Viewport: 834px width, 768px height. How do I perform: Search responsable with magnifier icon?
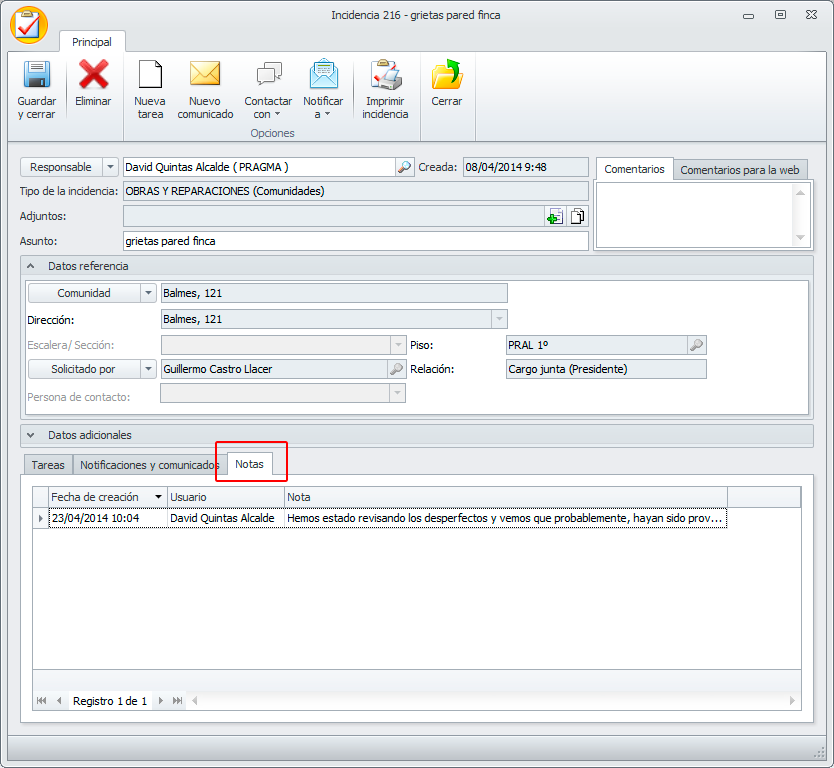point(405,167)
